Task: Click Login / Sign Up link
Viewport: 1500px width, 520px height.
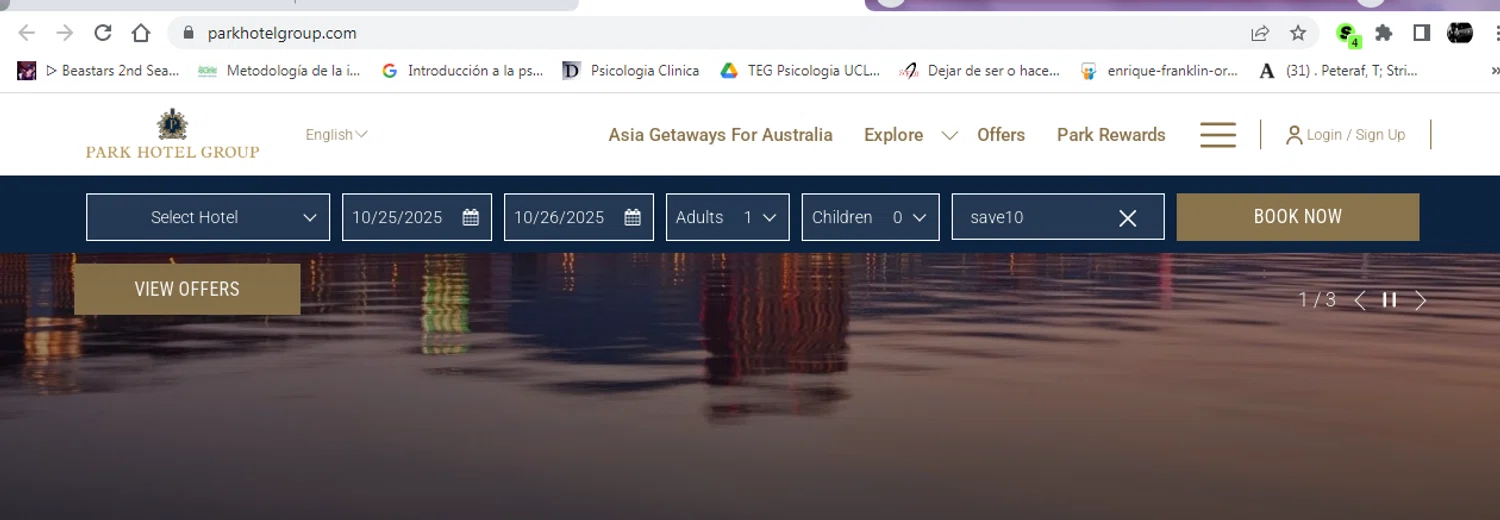Action: [x=1355, y=135]
